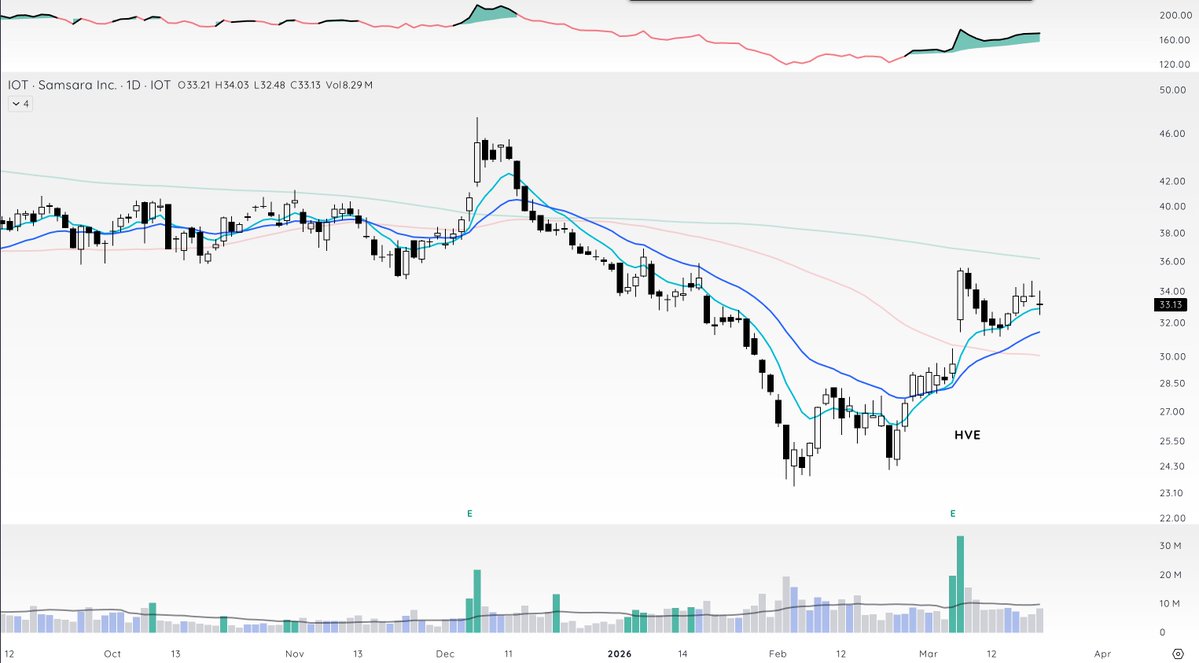Click the 1D interval label in legend

coord(133,85)
